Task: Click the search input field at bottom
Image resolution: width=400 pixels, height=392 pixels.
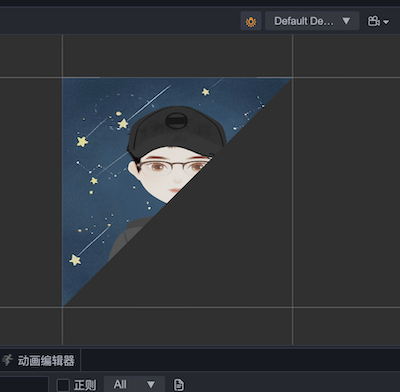Action: click(x=24, y=385)
